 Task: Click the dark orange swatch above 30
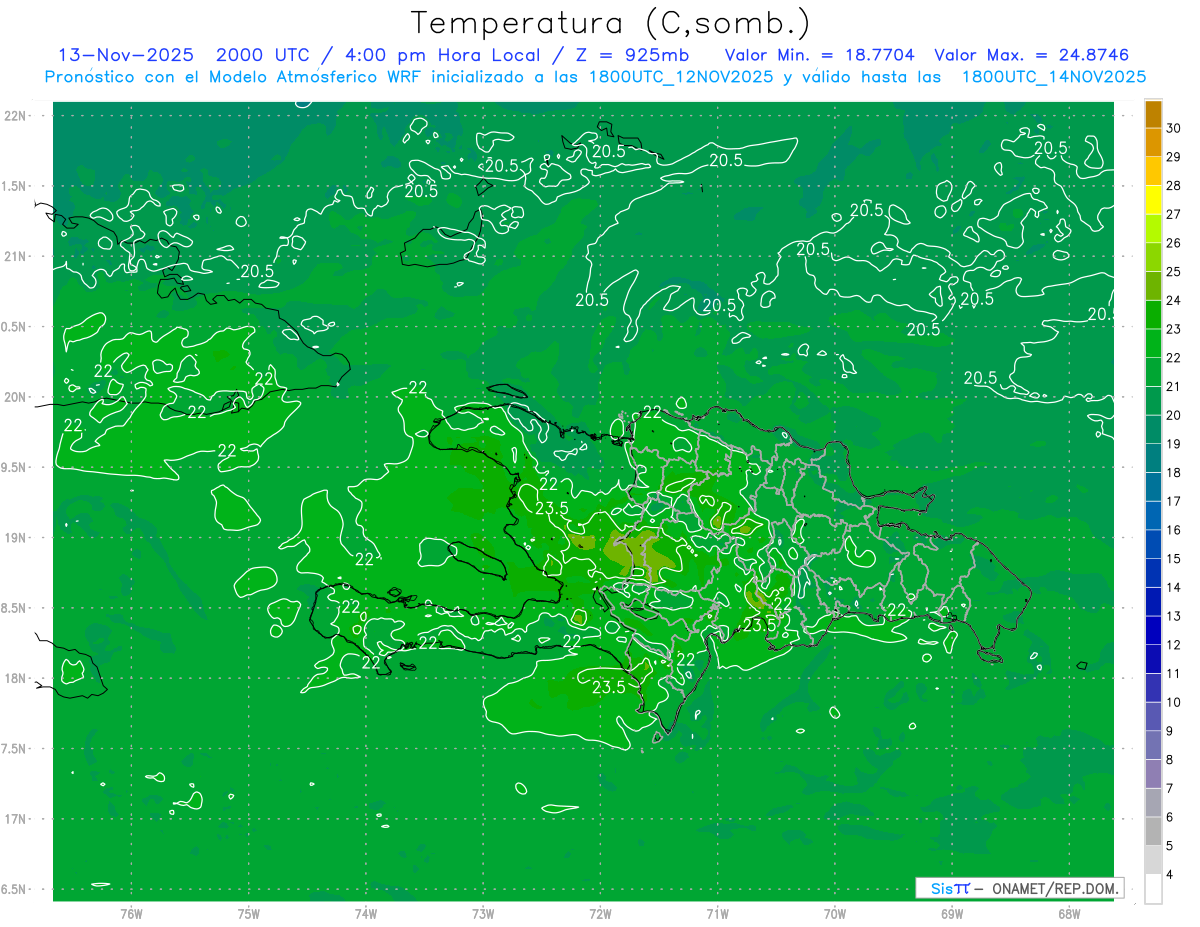point(1153,114)
